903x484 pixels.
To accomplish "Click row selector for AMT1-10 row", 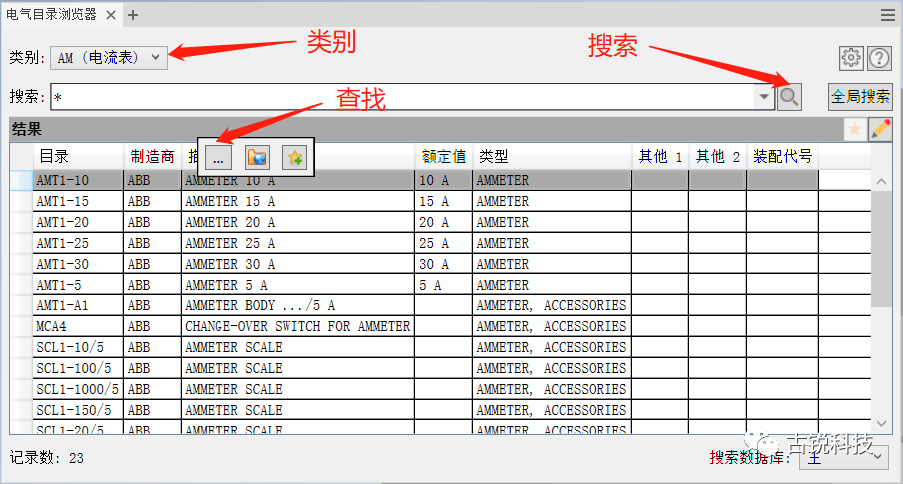I will coord(21,180).
